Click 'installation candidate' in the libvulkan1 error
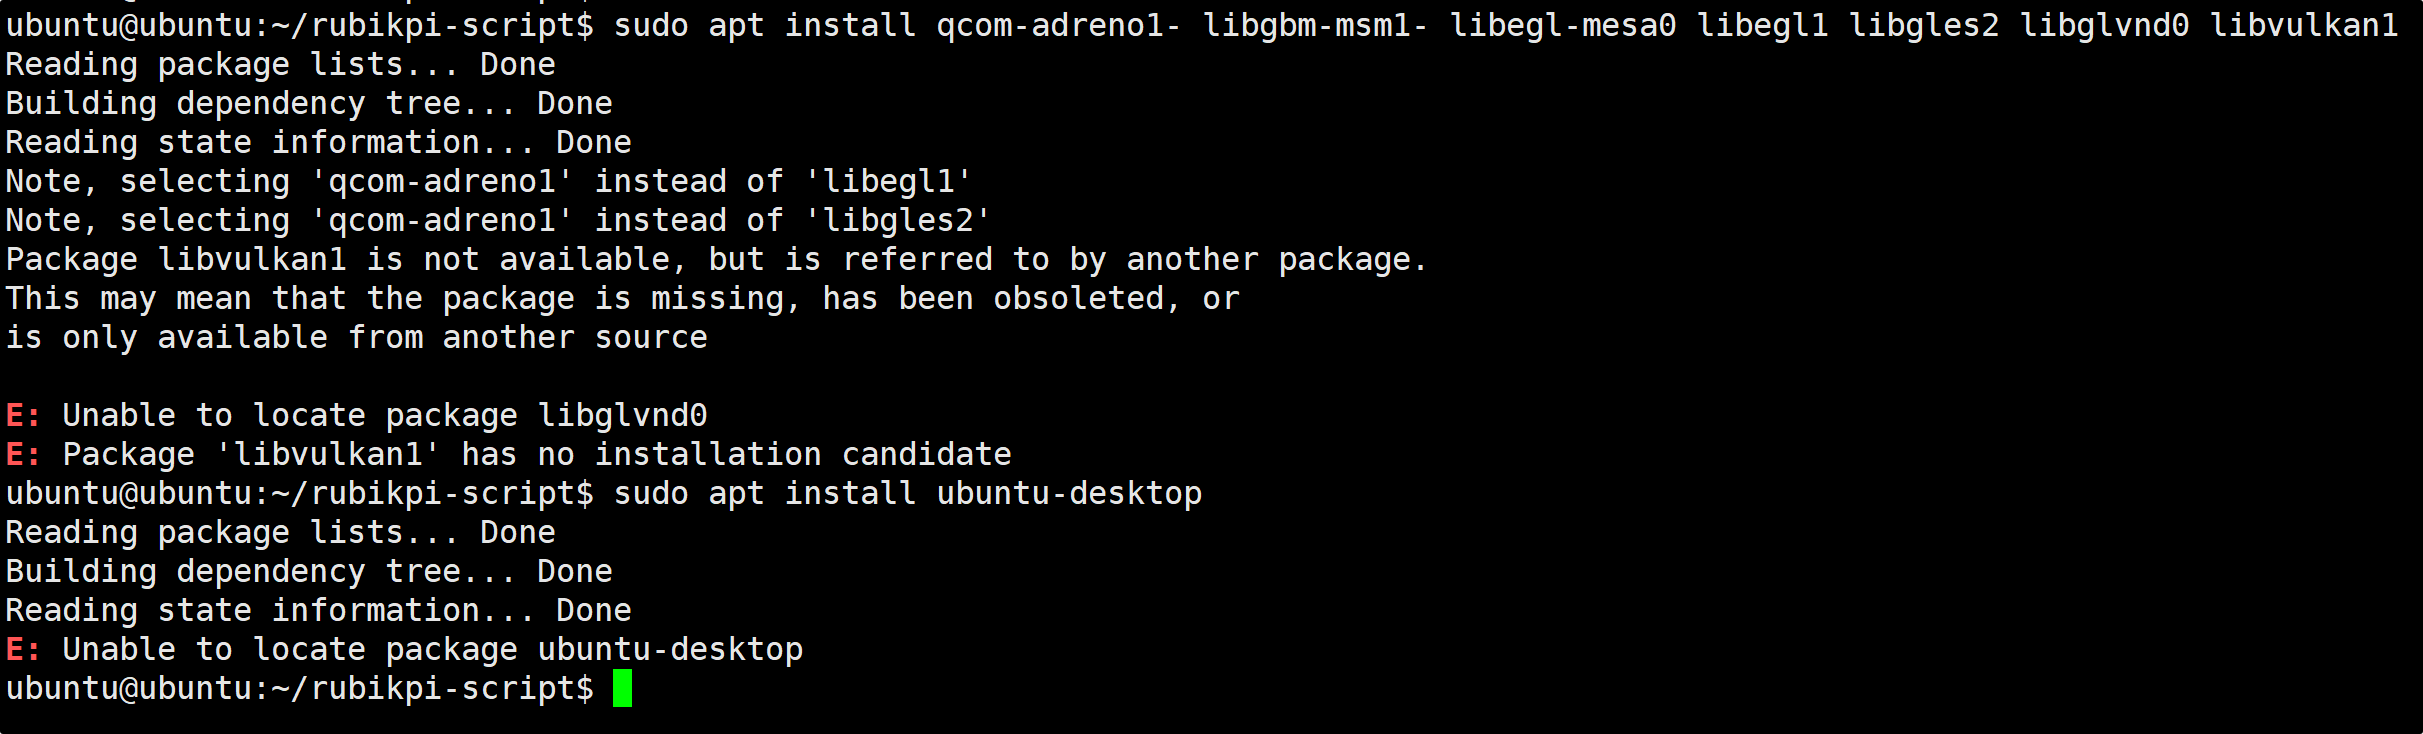The height and width of the screenshot is (734, 2423). 803,454
